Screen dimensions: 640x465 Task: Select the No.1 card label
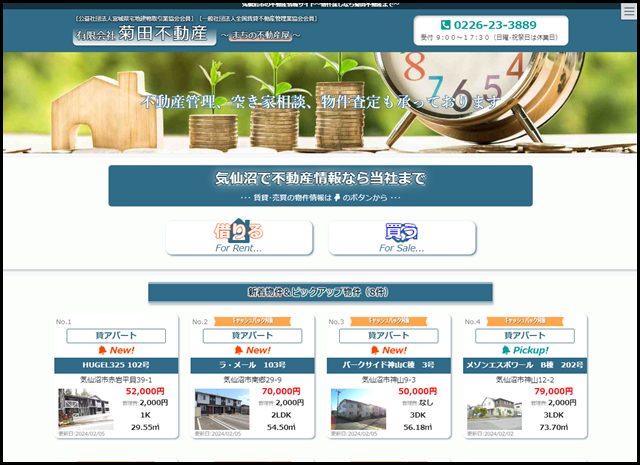[63, 322]
